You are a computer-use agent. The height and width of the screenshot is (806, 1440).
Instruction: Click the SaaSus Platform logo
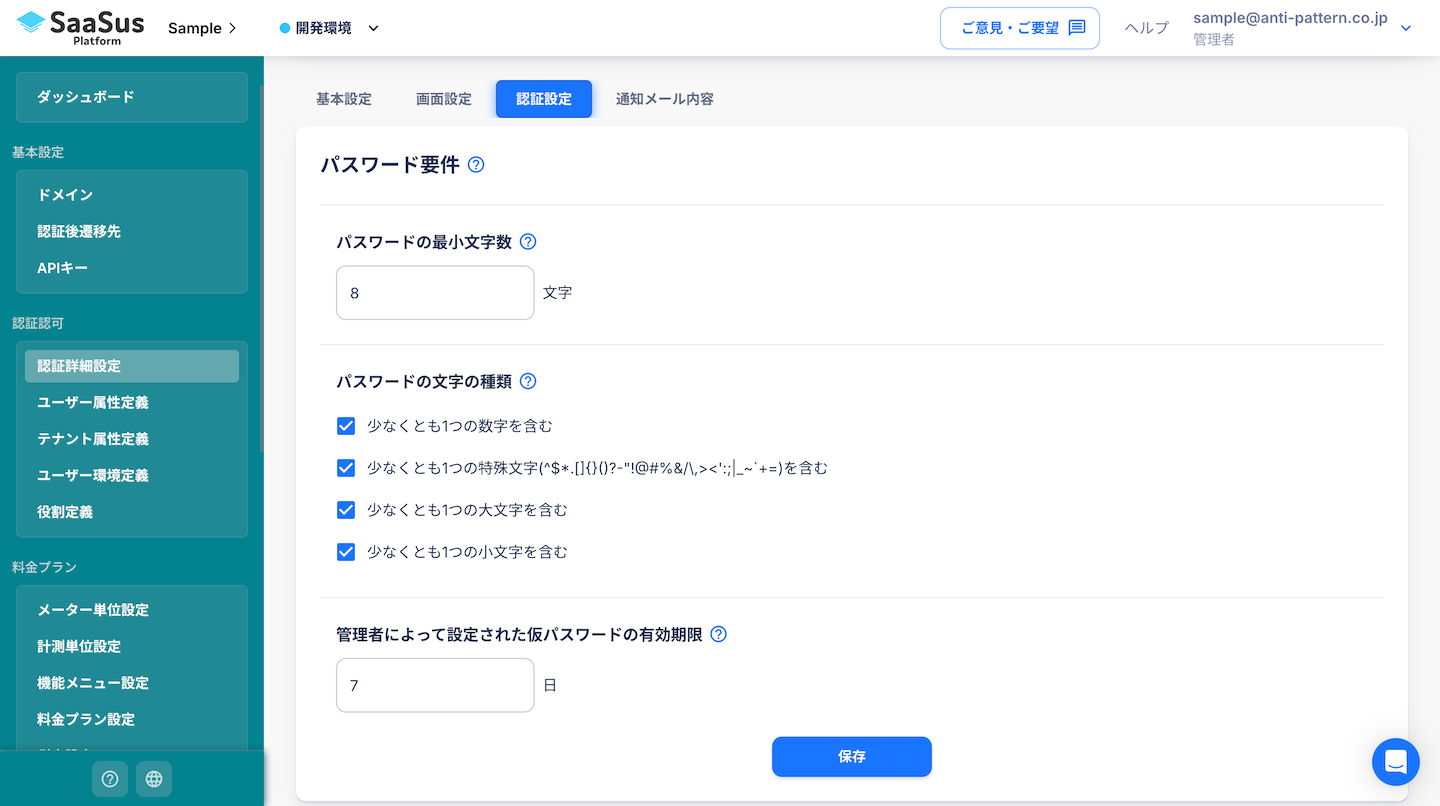81,27
